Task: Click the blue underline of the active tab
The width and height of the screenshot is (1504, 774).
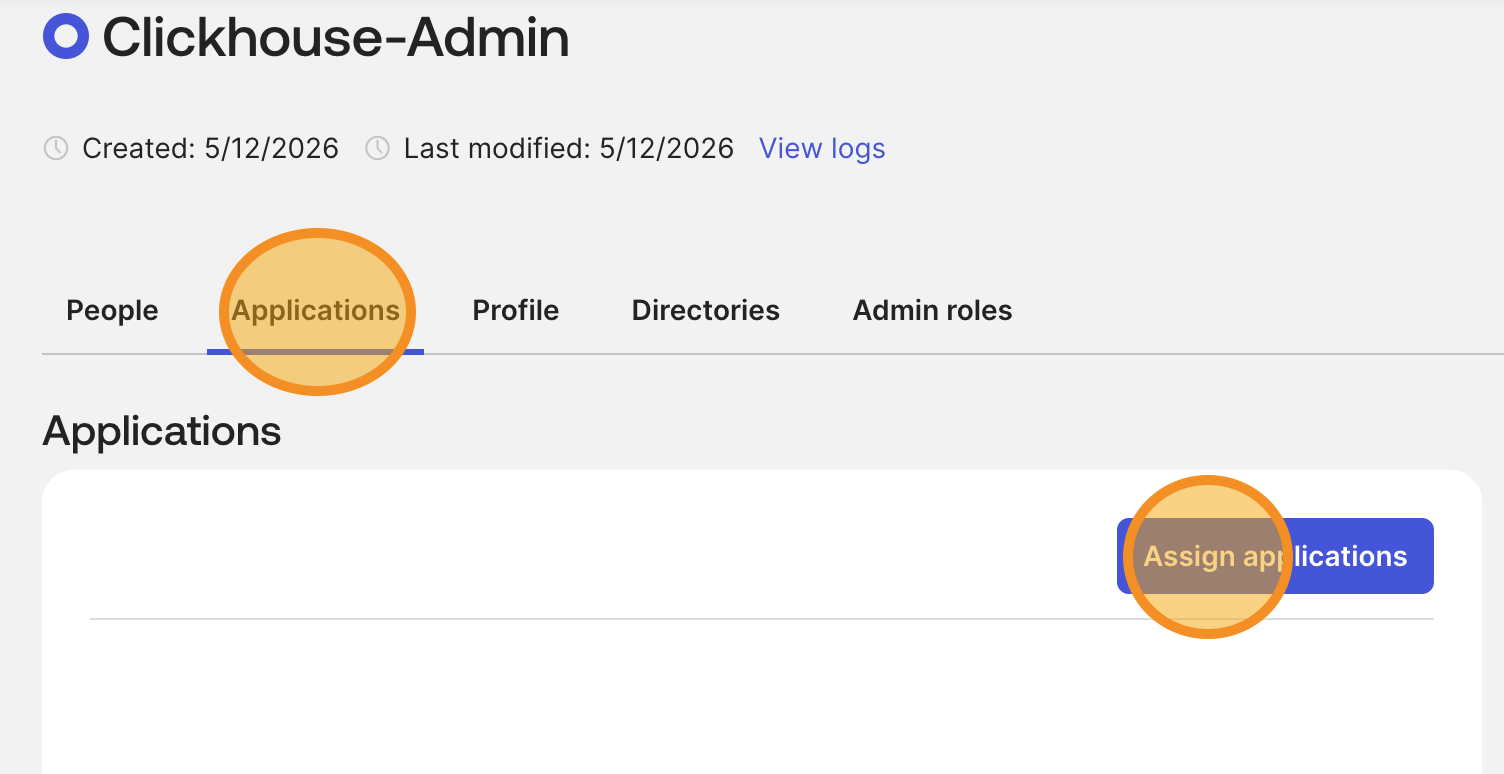Action: [x=316, y=351]
